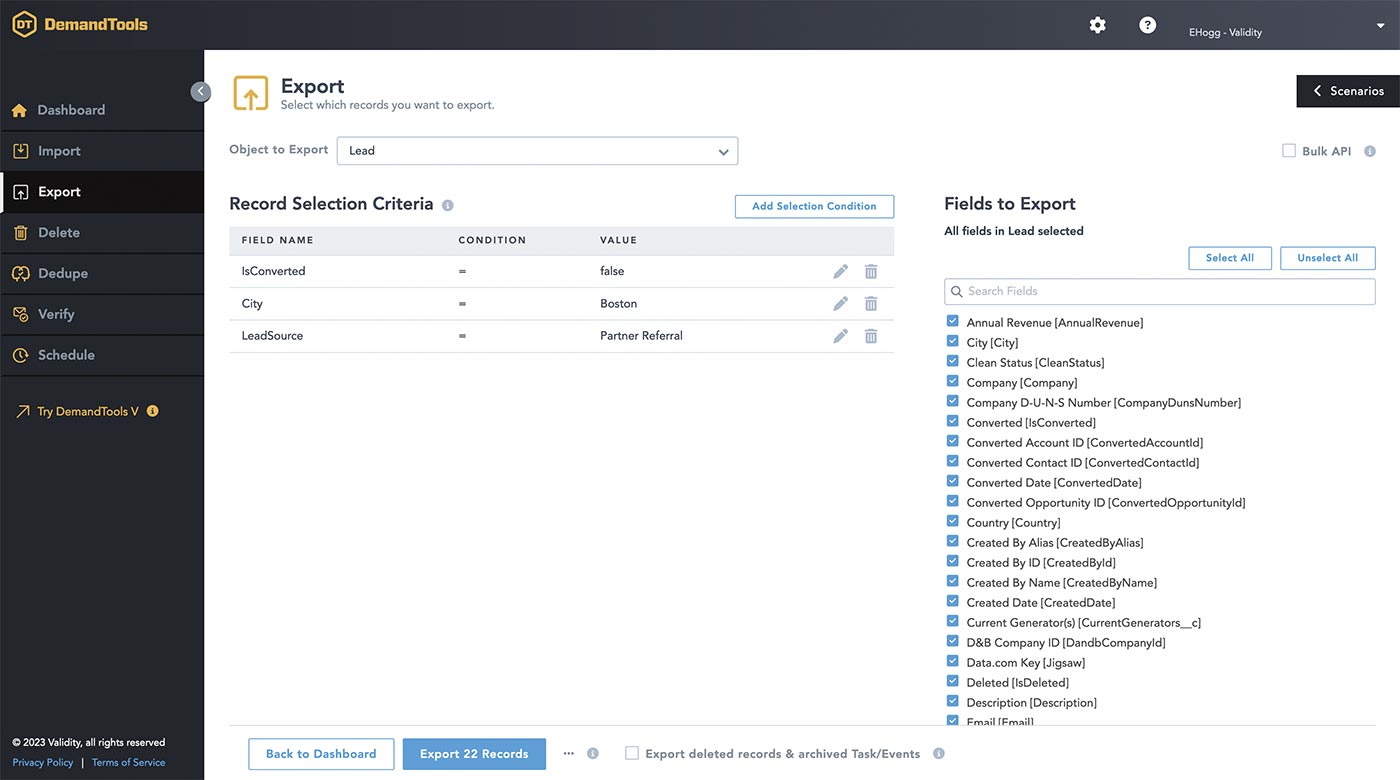Click the Select All button

pos(1230,258)
